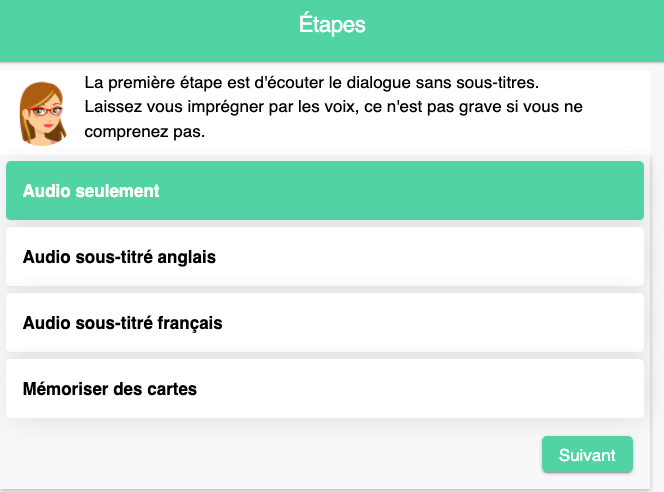Click the Étapes header title
The width and height of the screenshot is (664, 492).
pos(332,25)
